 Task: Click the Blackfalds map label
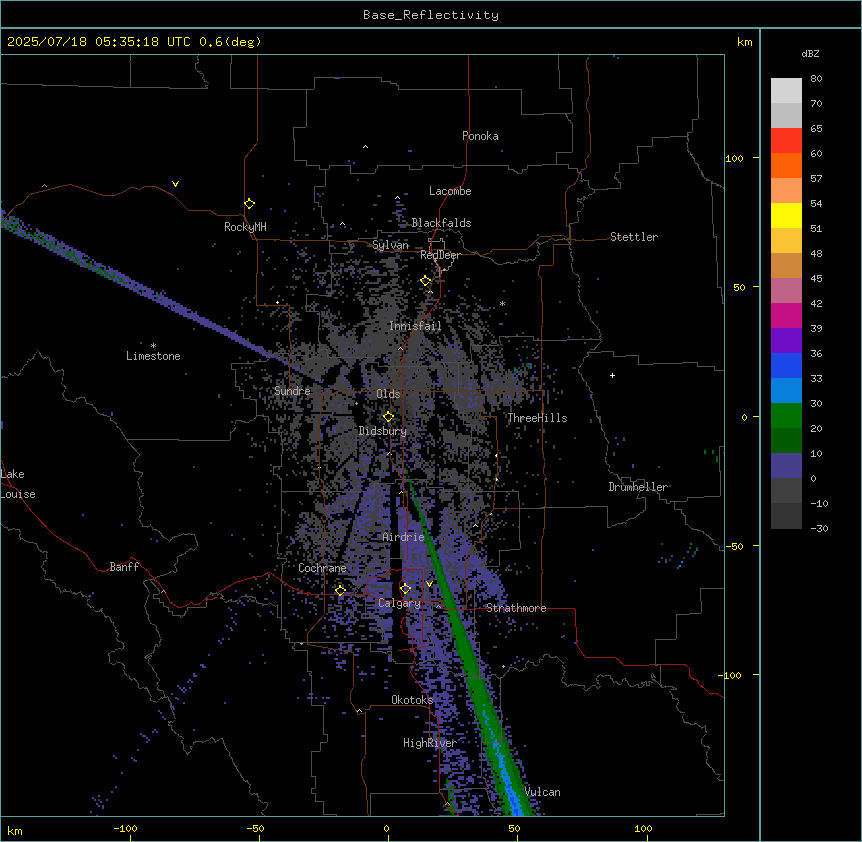click(x=441, y=223)
